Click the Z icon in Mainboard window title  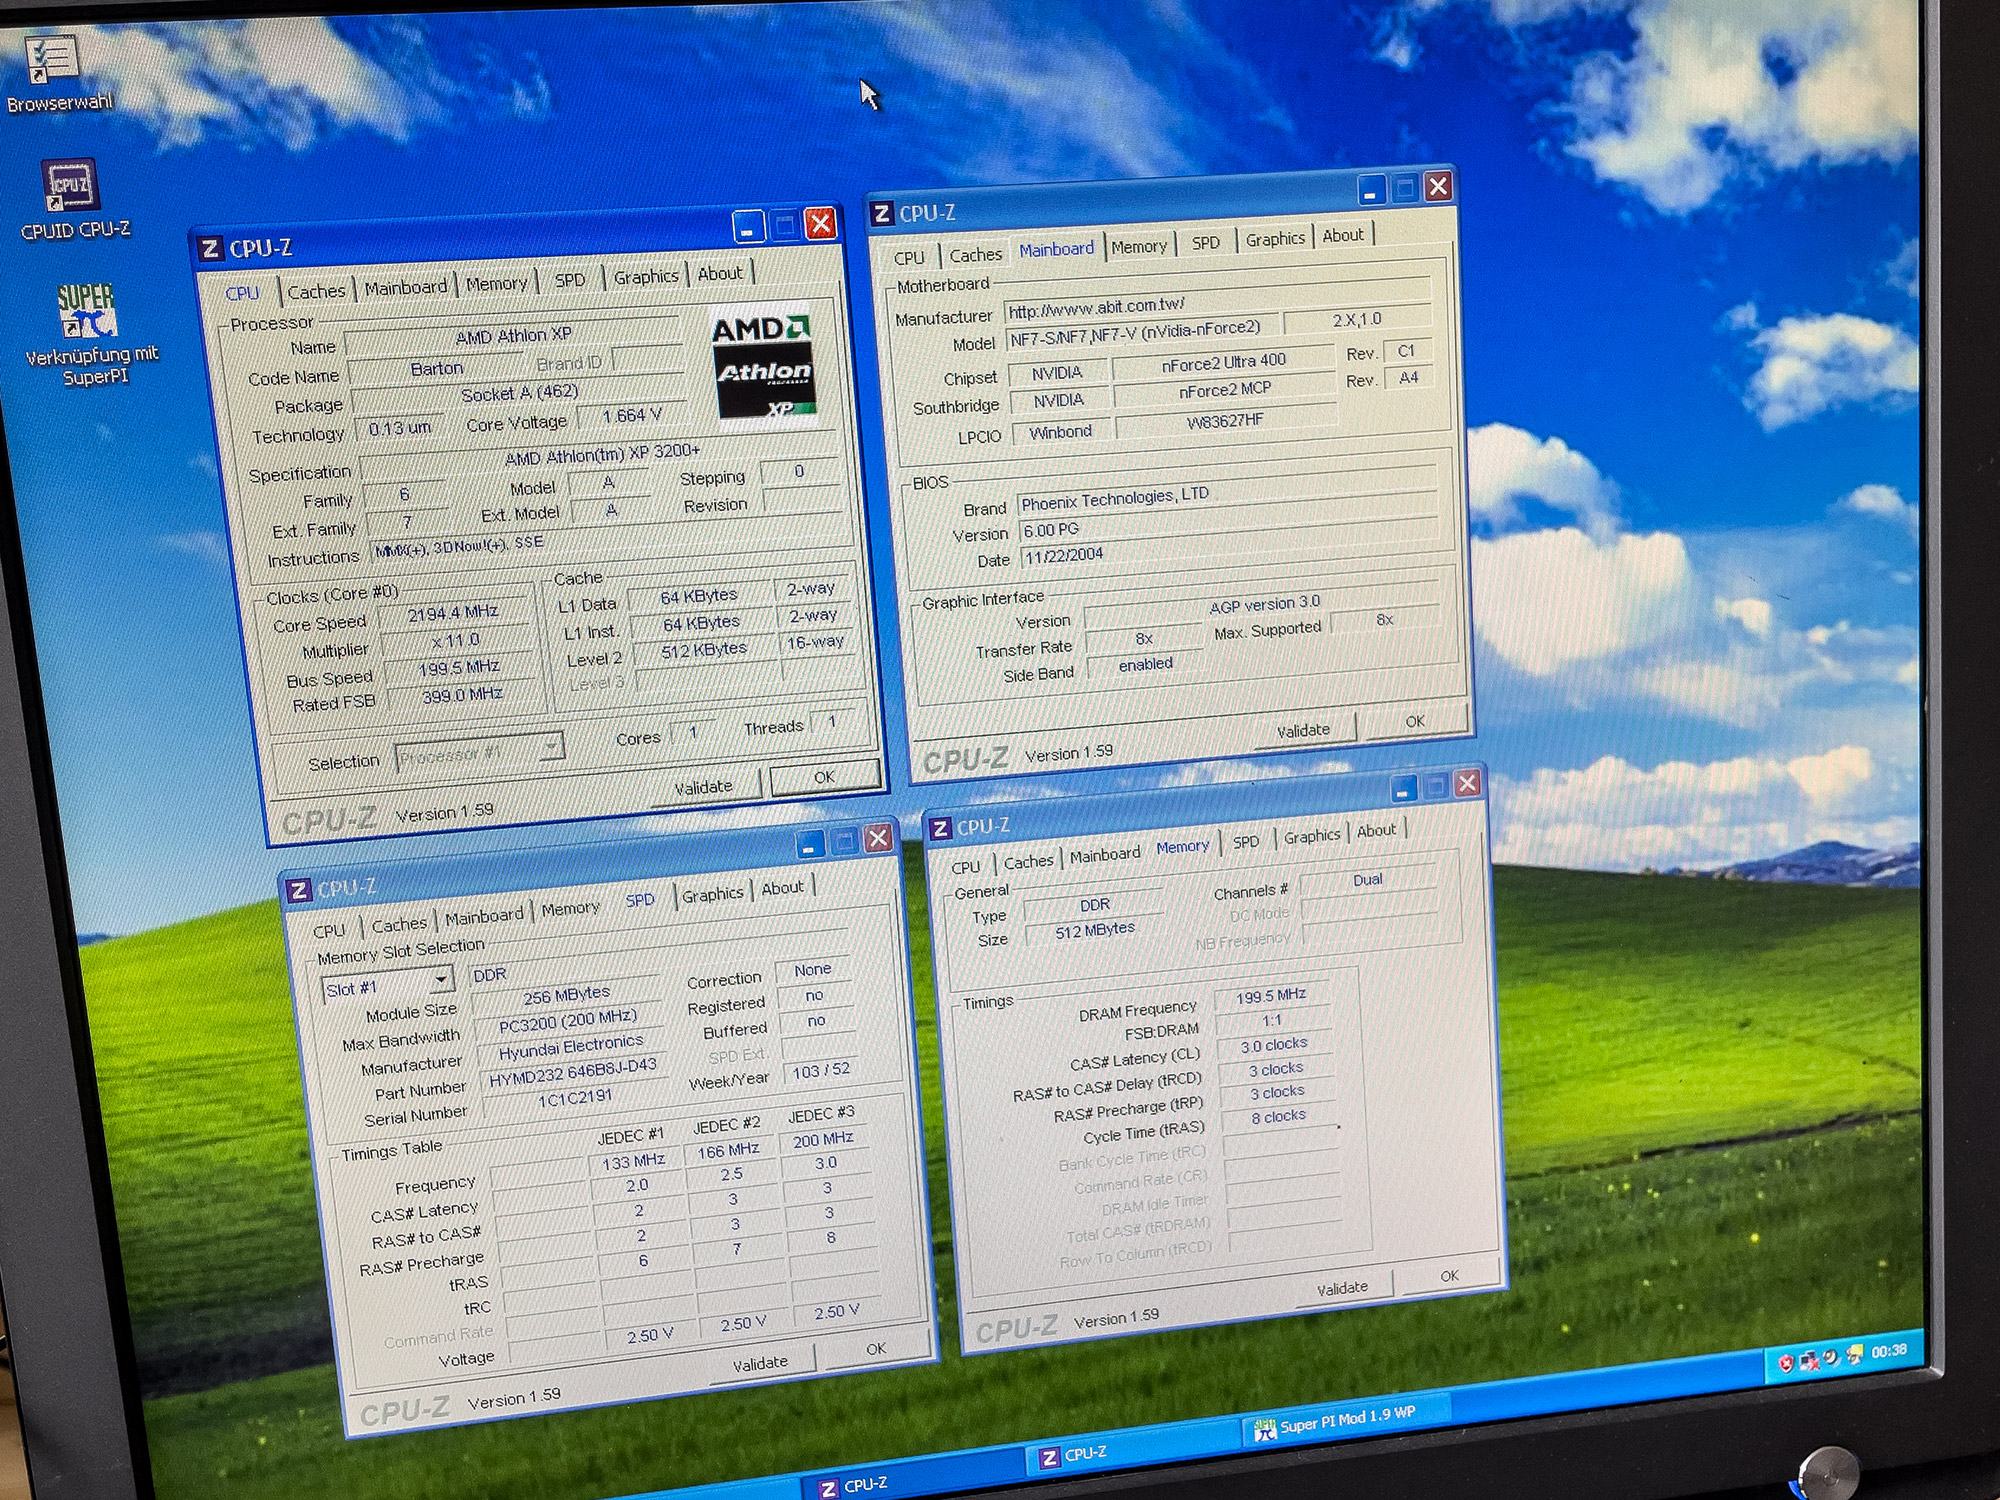(882, 214)
